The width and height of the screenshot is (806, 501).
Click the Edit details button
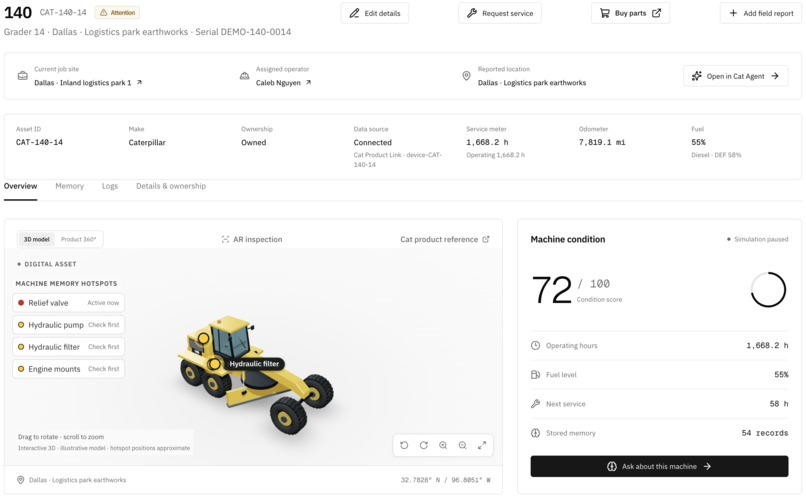click(375, 13)
